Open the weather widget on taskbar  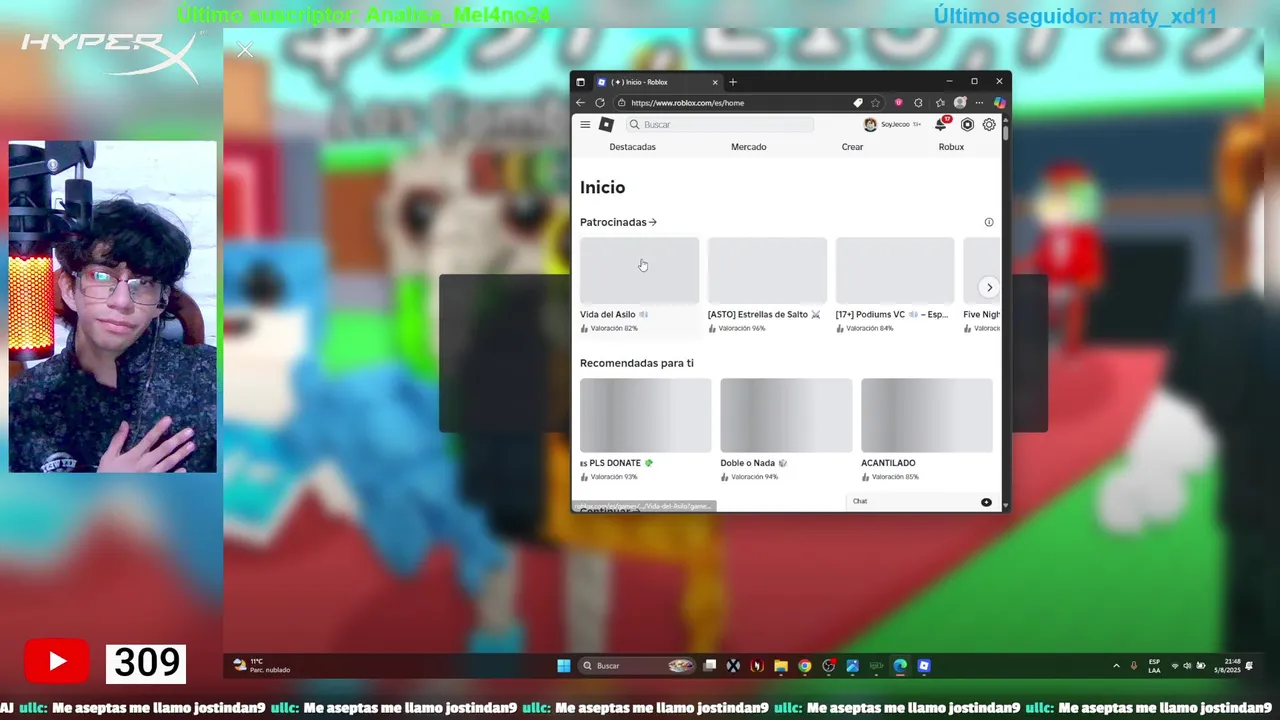pos(261,665)
